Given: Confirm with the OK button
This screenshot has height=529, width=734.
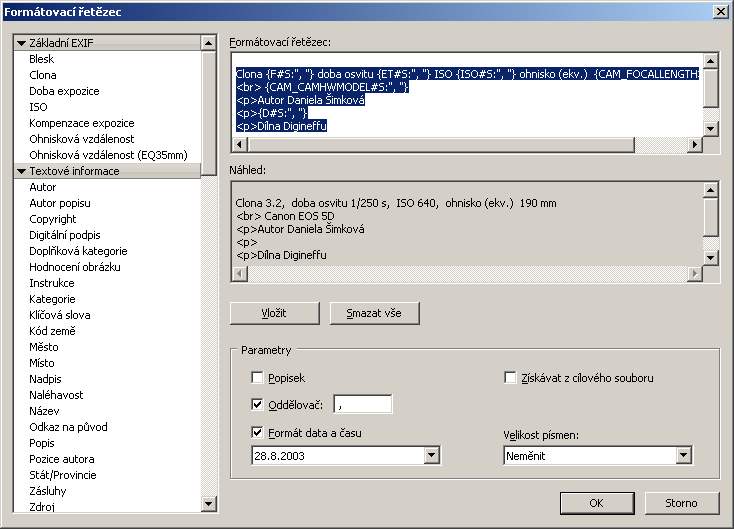Looking at the screenshot, I should pos(596,502).
